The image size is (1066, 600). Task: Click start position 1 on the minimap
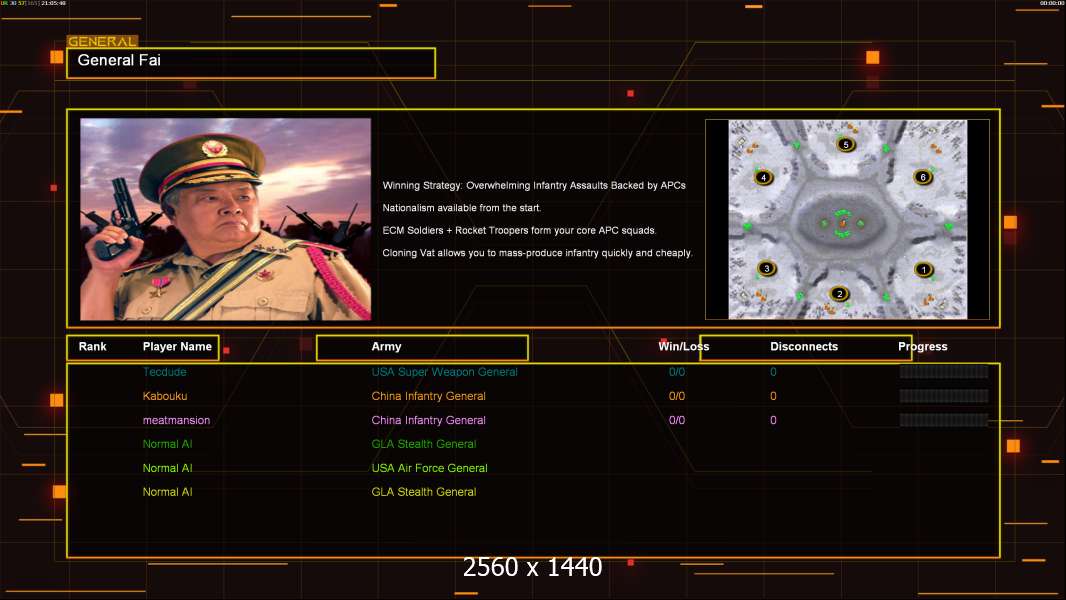923,269
